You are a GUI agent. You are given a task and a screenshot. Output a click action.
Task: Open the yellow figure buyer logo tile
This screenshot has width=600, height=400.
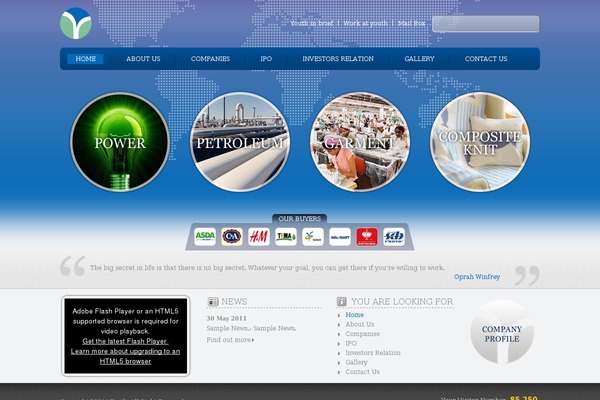[x=313, y=237]
